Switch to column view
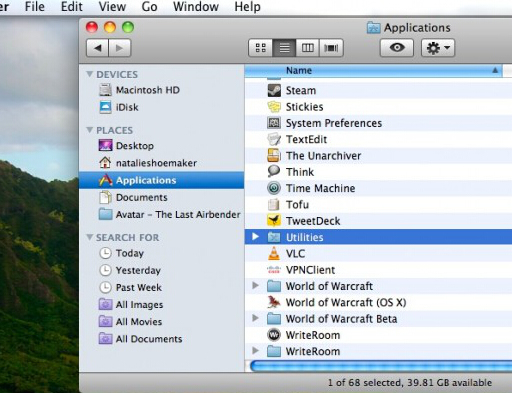The height and width of the screenshot is (393, 512). coord(308,48)
